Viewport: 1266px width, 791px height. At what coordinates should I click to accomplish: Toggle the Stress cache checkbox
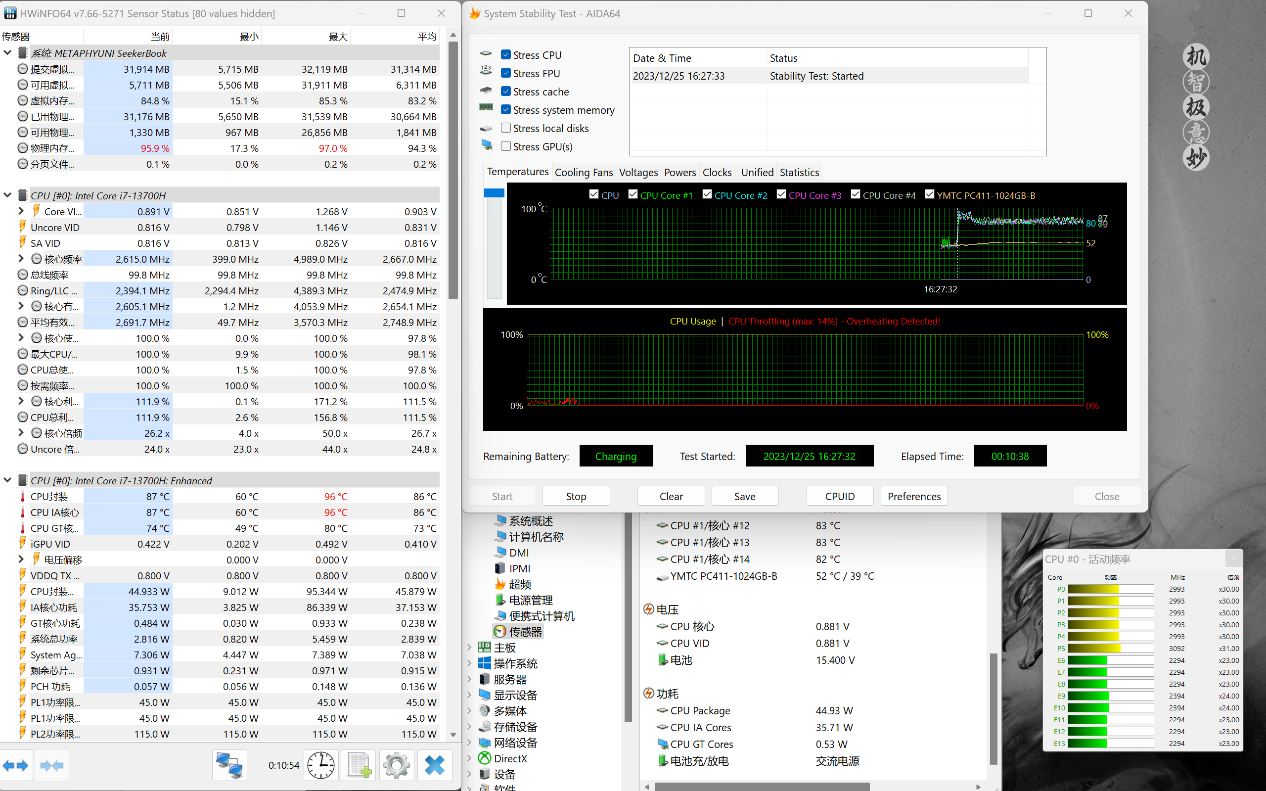point(506,91)
